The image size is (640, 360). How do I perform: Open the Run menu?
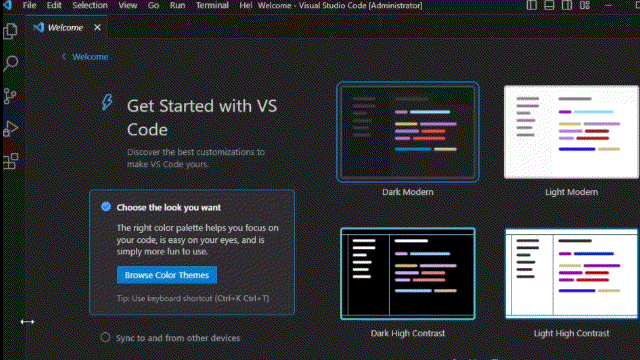coord(178,5)
